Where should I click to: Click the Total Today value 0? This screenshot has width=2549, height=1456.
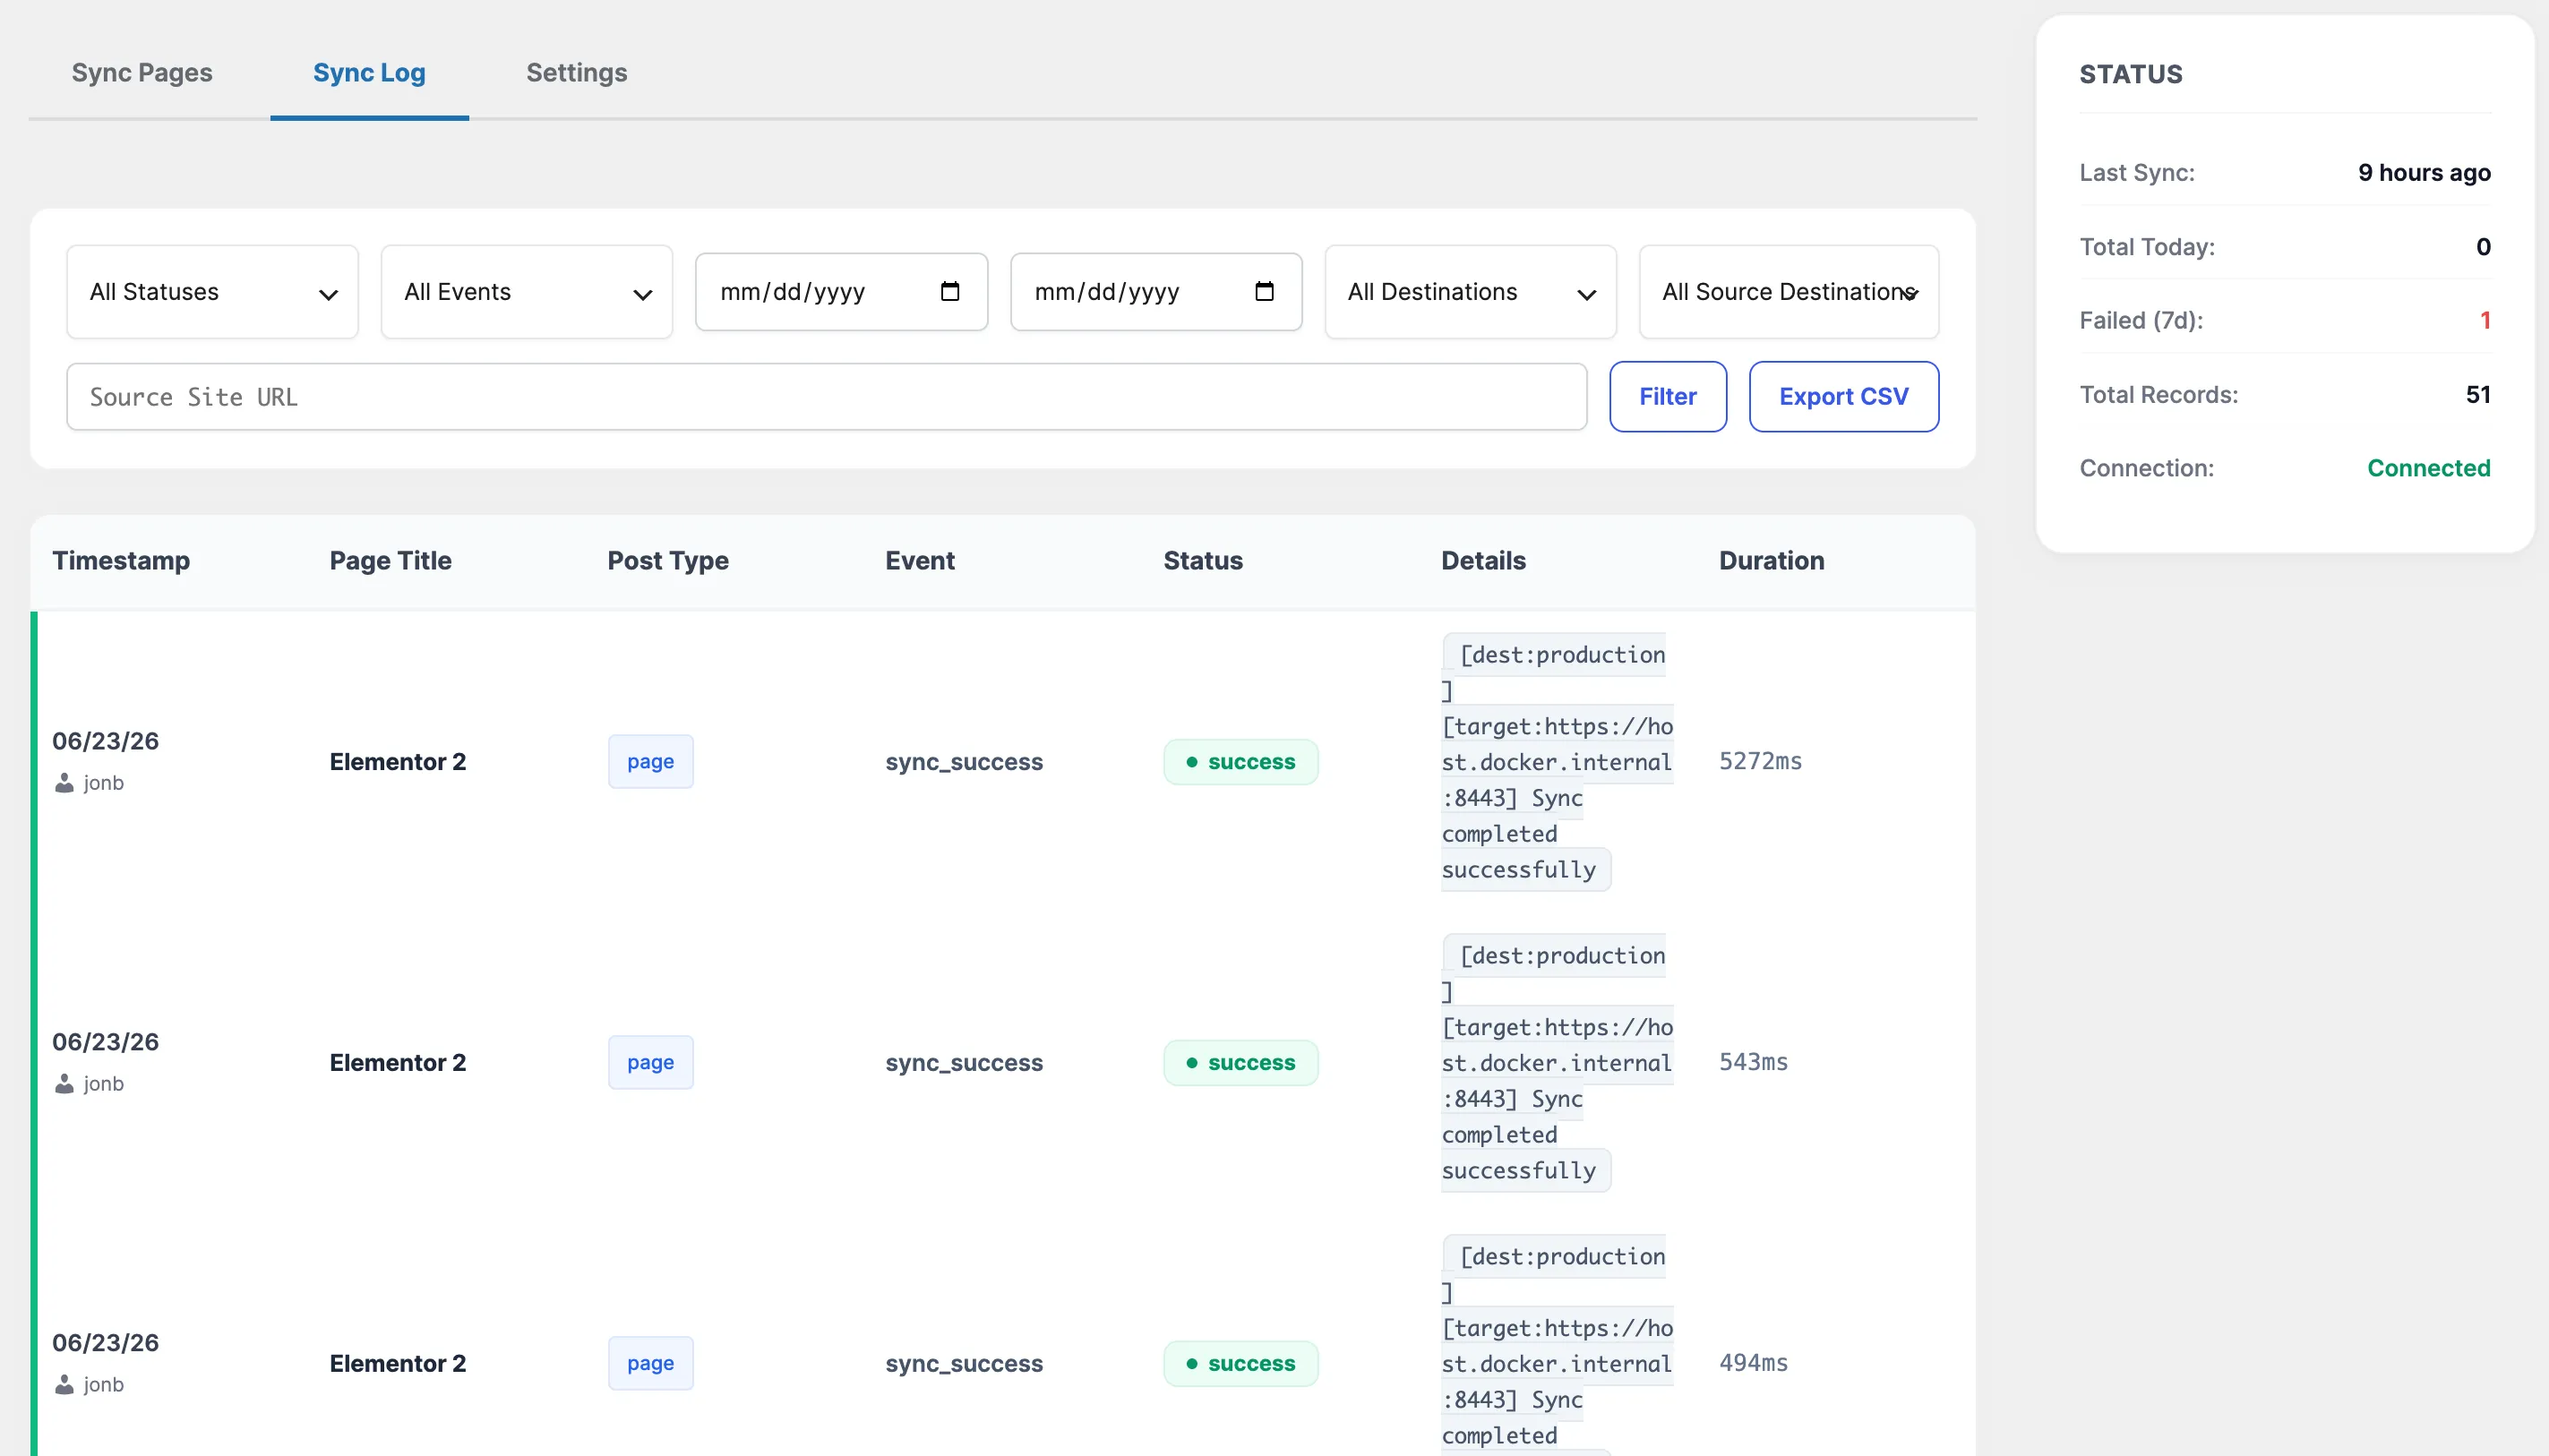[2483, 247]
